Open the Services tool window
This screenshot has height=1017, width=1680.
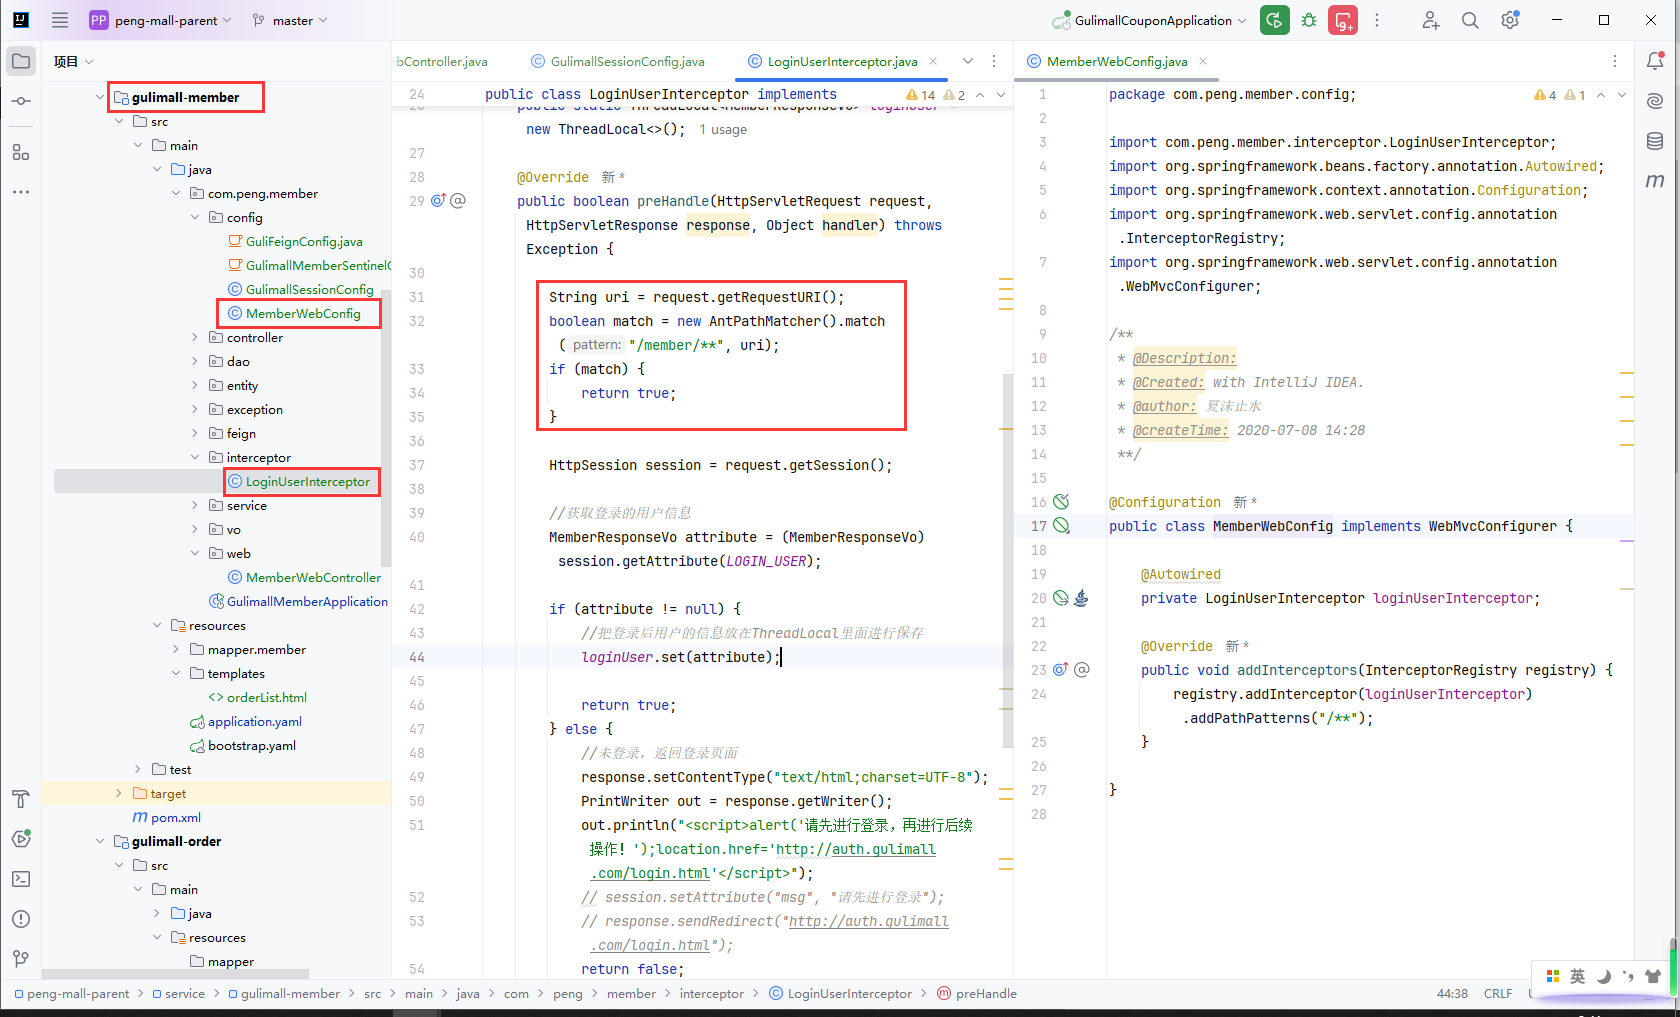click(21, 839)
